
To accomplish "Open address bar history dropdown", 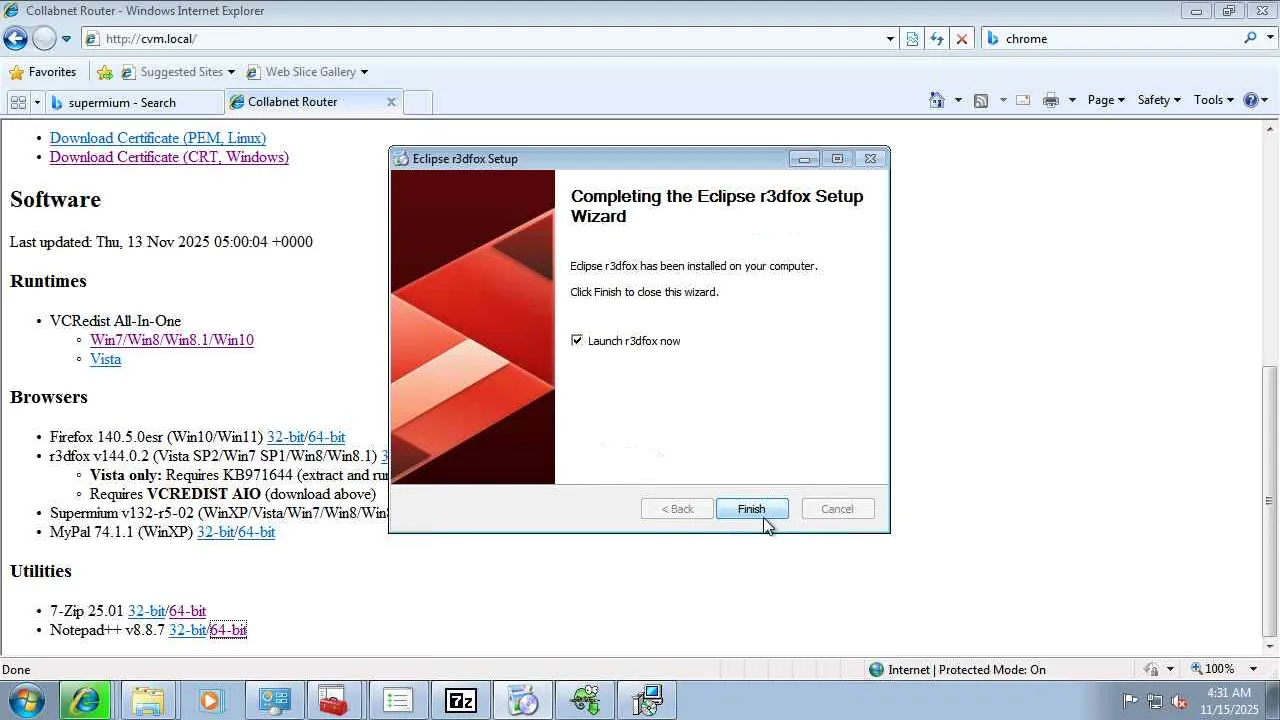I will pos(890,39).
